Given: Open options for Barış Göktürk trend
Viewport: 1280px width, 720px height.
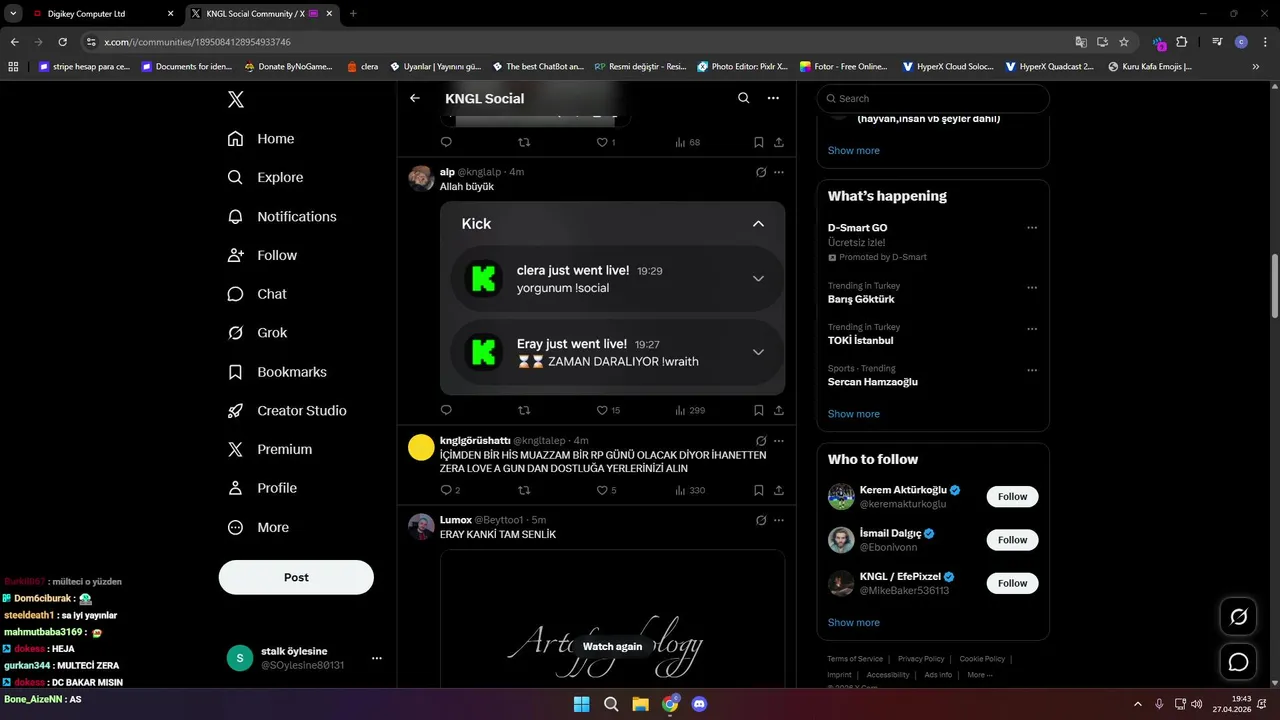Looking at the screenshot, I should 1032,288.
